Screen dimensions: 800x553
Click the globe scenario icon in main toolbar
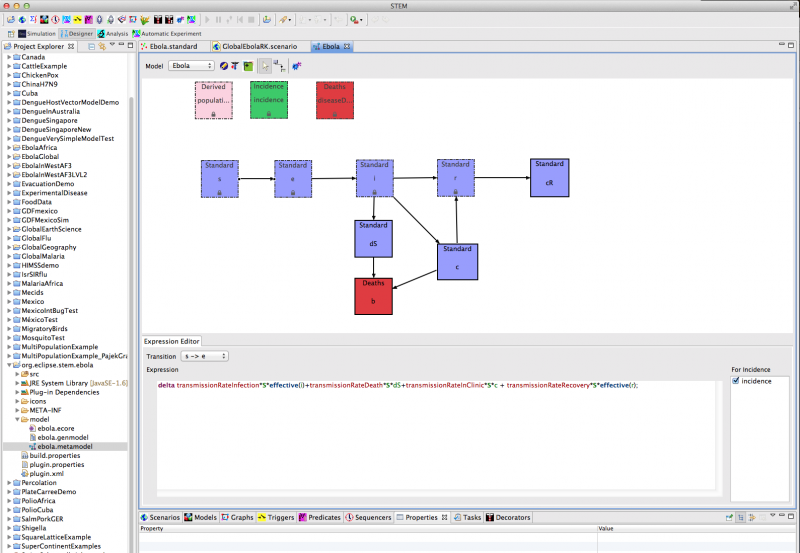coord(22,20)
